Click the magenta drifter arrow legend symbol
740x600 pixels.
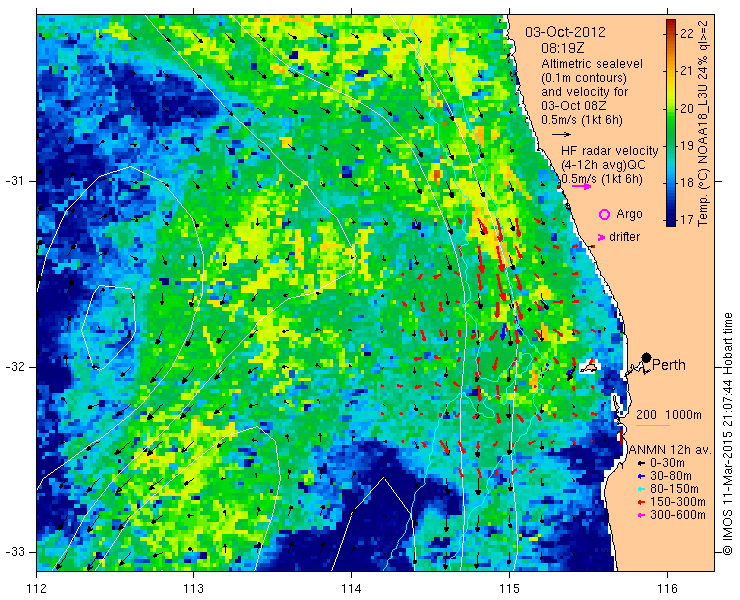click(x=601, y=237)
